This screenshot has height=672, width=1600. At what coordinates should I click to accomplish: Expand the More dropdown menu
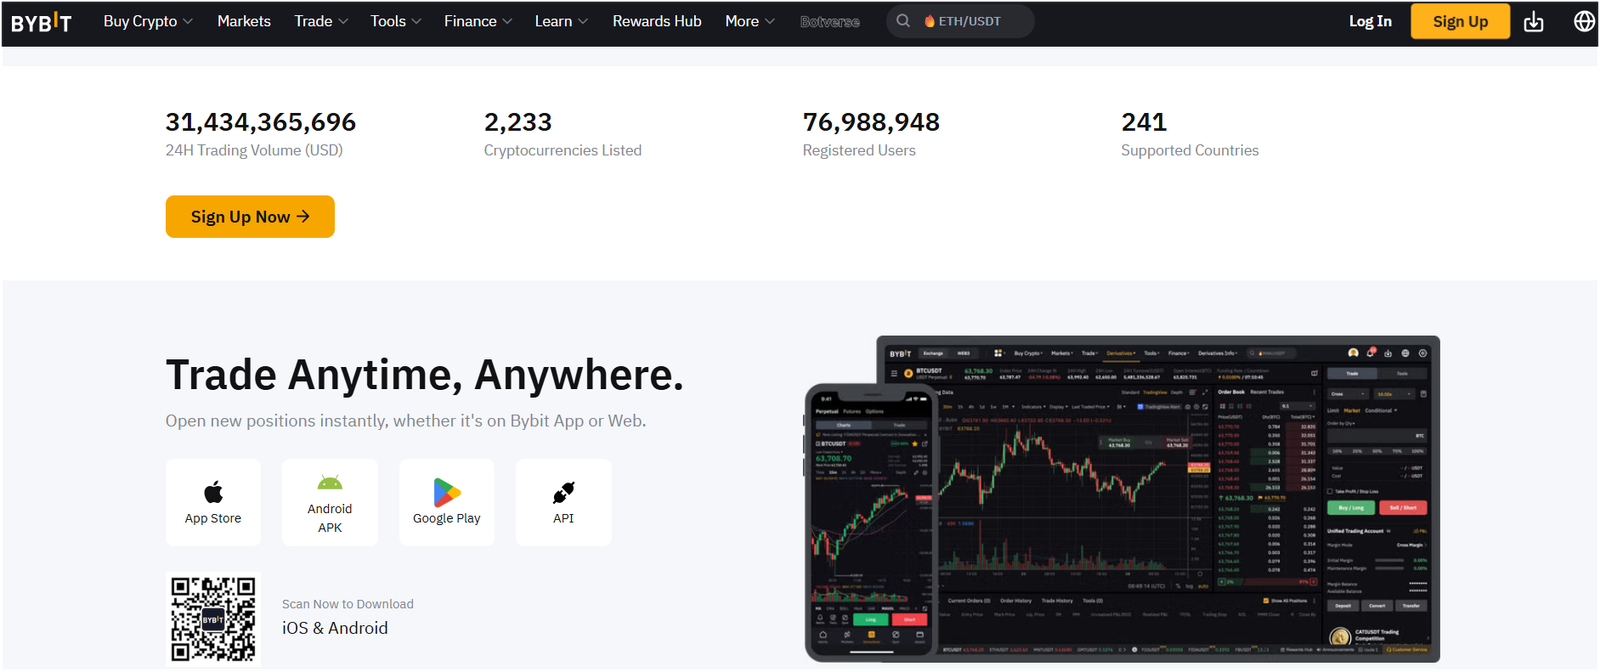(750, 21)
